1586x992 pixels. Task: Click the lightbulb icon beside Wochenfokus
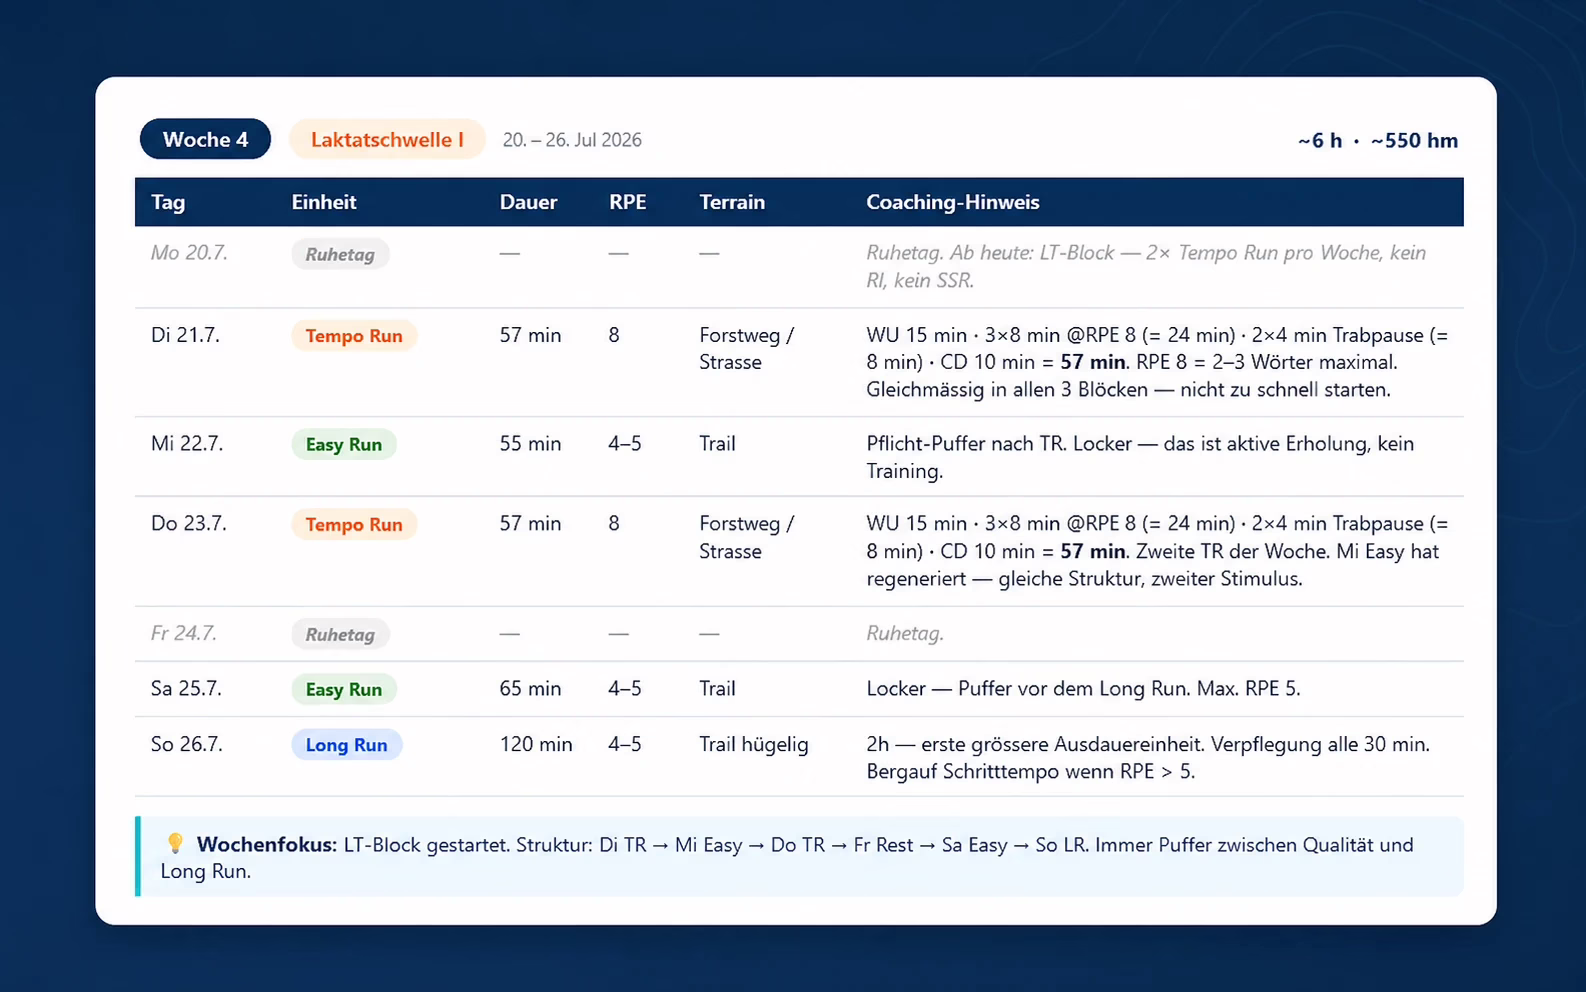click(175, 843)
